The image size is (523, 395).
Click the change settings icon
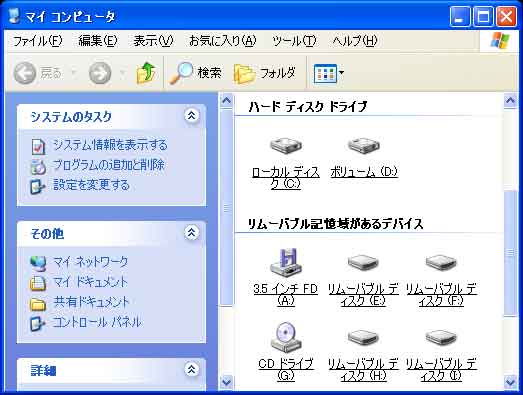pos(37,186)
